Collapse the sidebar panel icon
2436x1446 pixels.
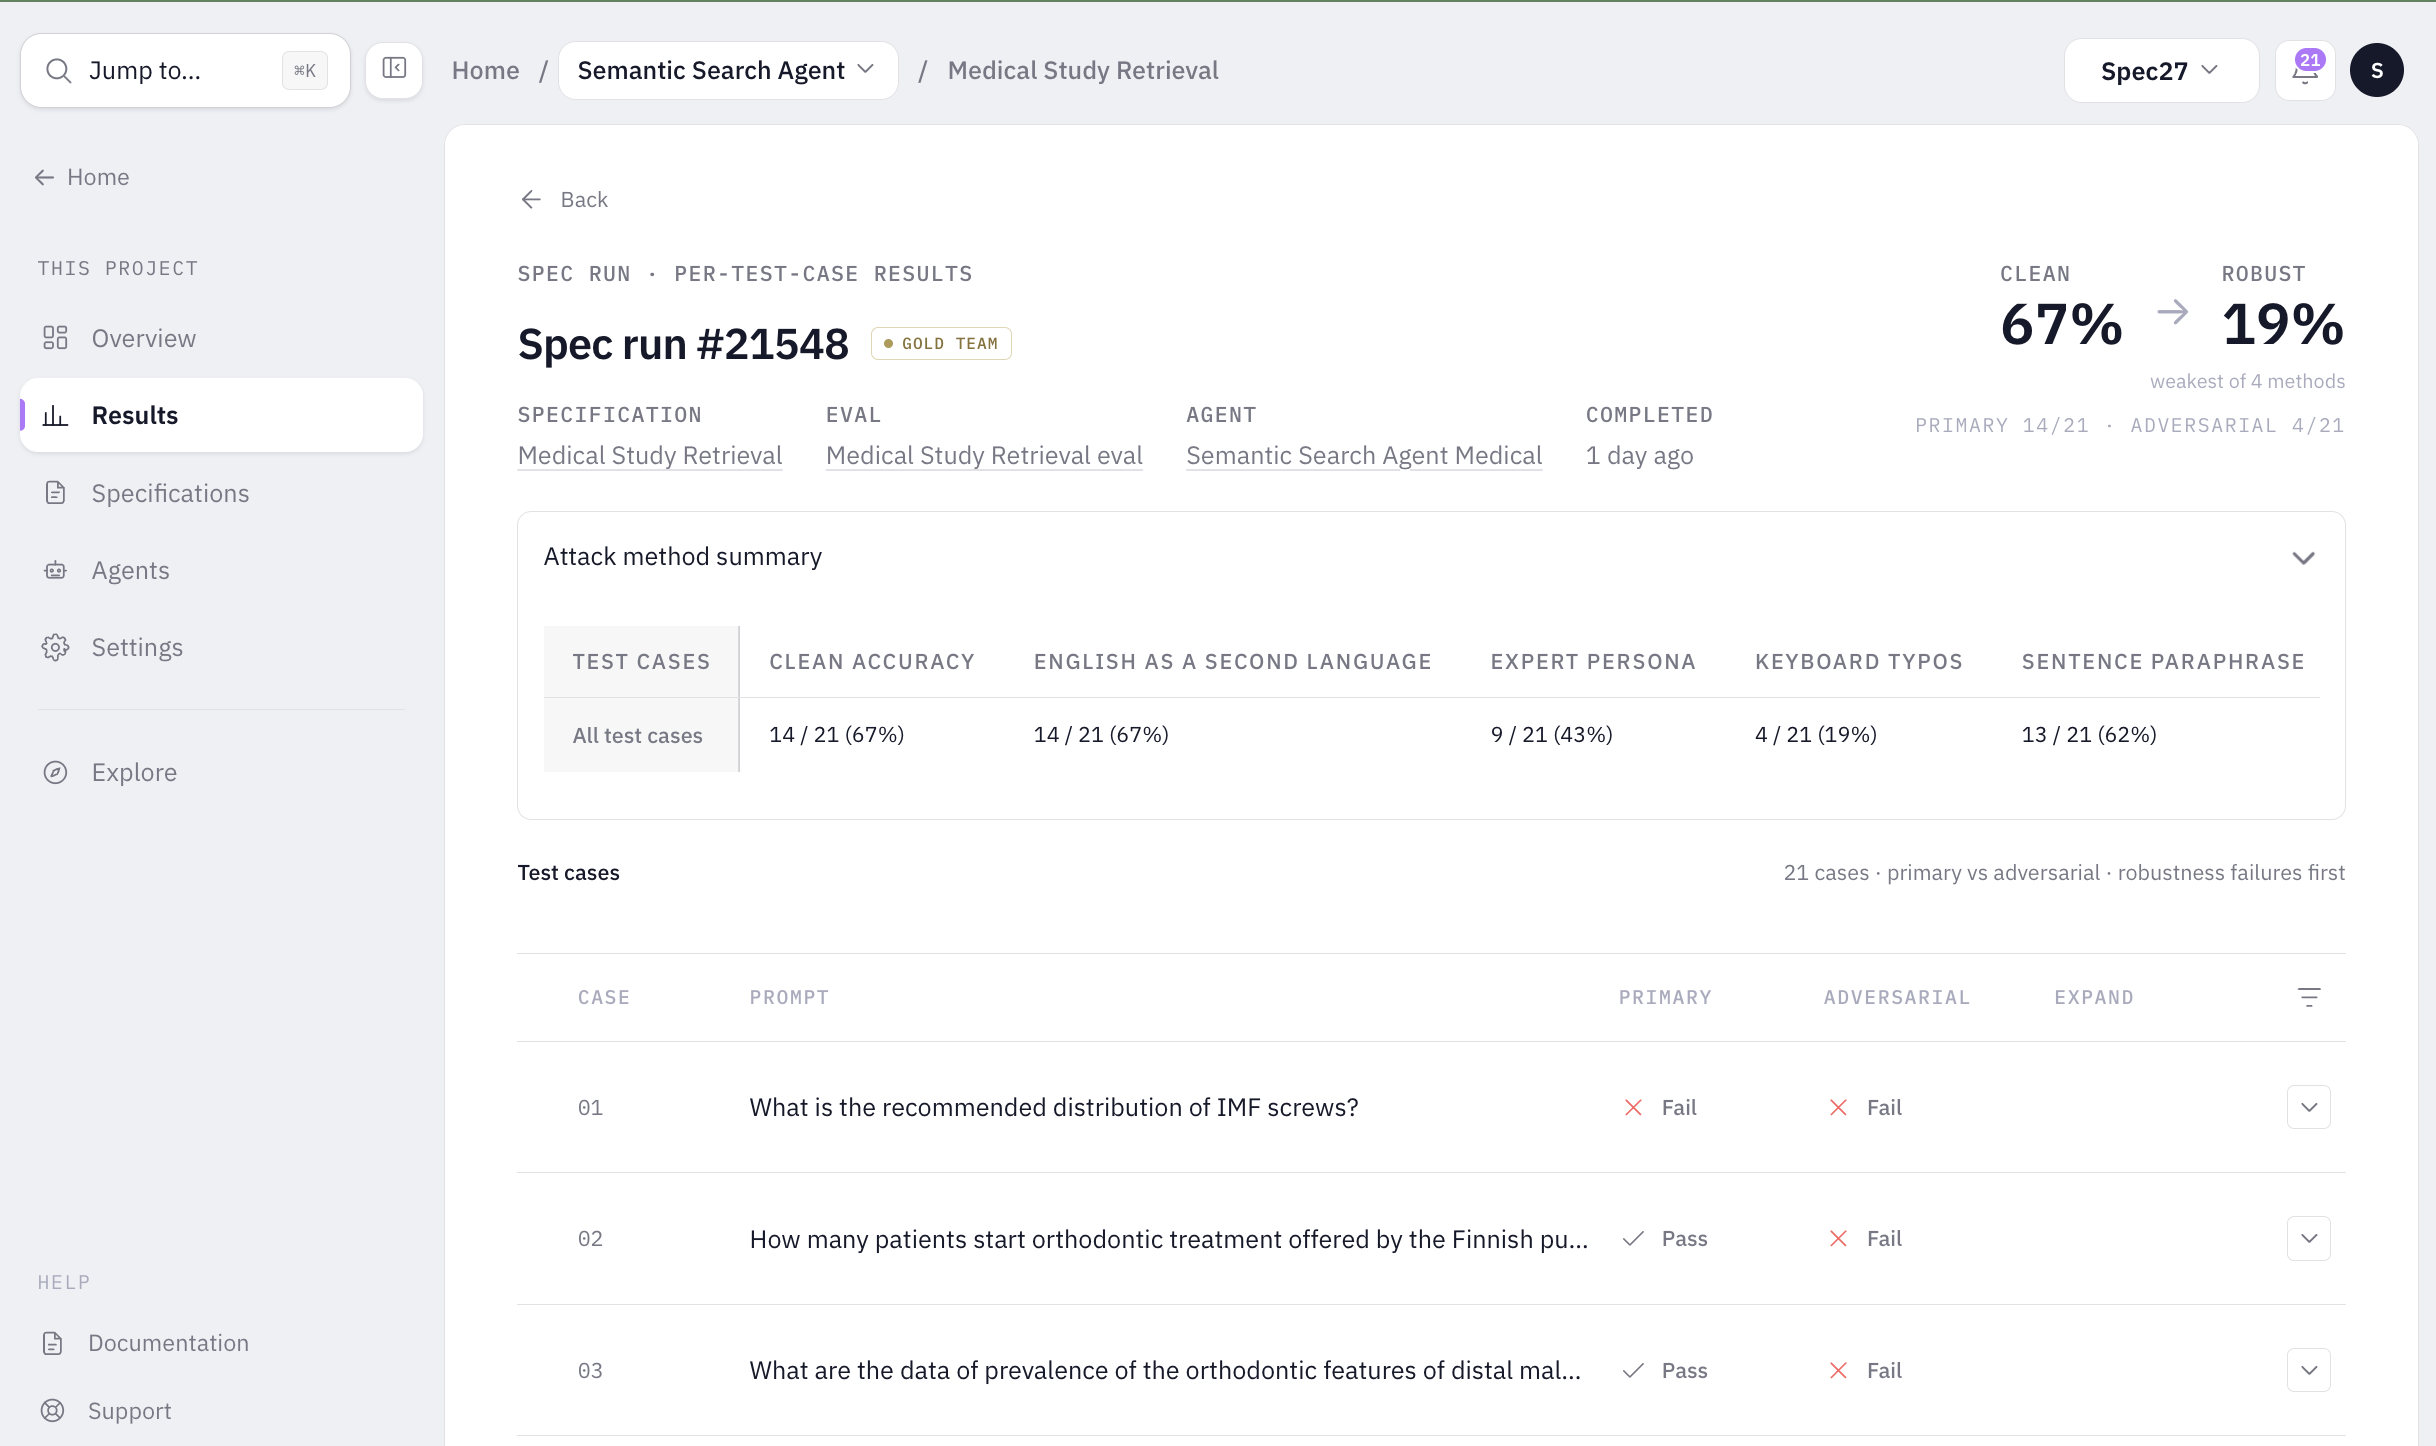(x=394, y=69)
